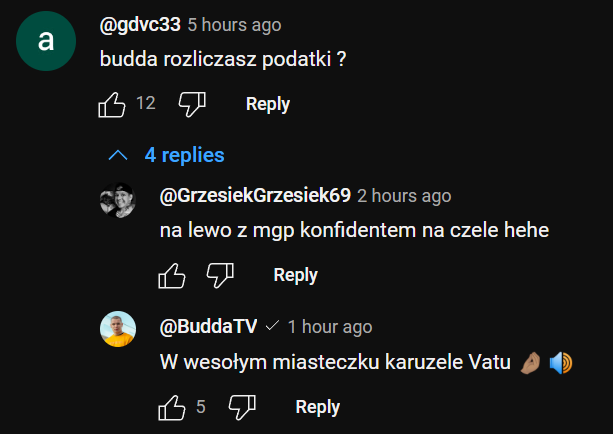Open the @GrzesiekGrzesiek69 channel link
The image size is (613, 434).
254,196
